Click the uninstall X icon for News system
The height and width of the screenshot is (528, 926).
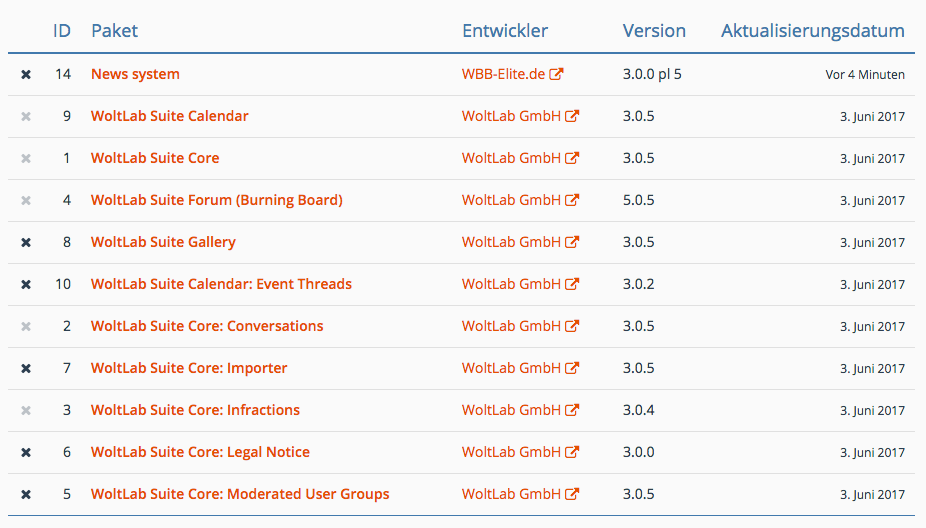pos(26,74)
